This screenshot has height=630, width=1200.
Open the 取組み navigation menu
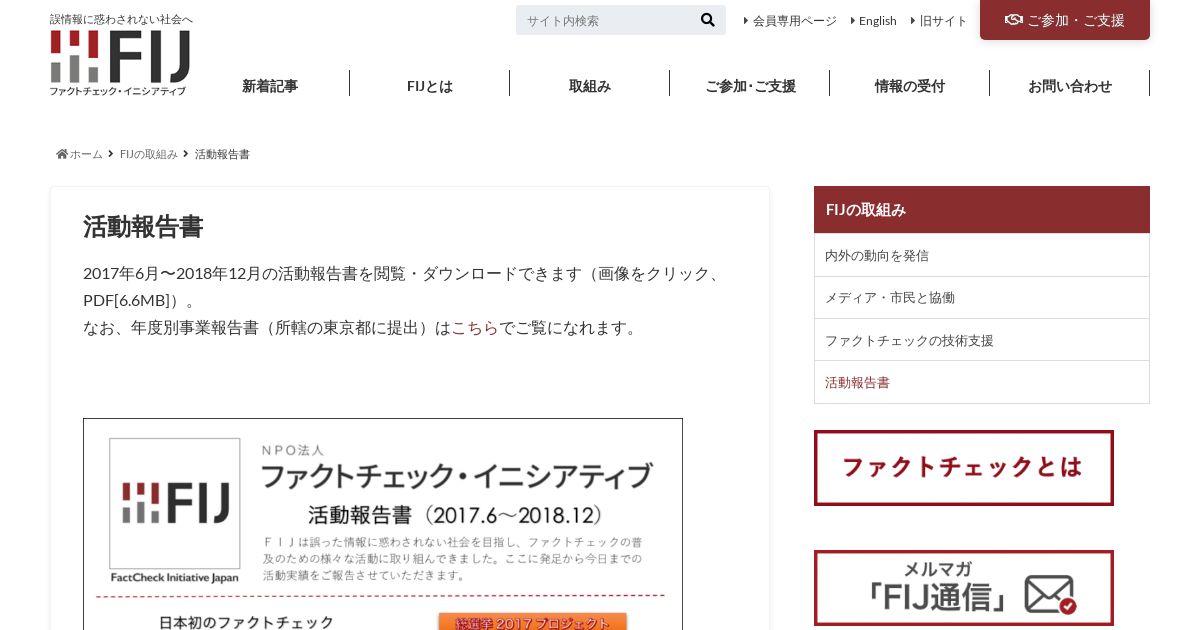pyautogui.click(x=590, y=86)
